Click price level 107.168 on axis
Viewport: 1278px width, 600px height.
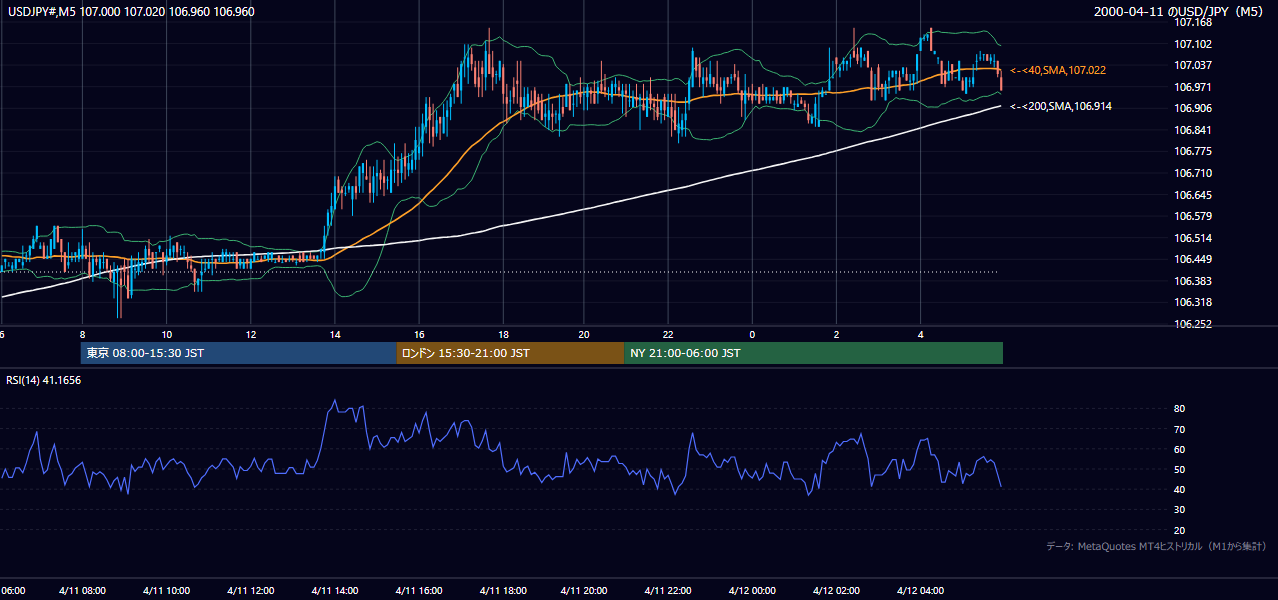tap(1193, 22)
